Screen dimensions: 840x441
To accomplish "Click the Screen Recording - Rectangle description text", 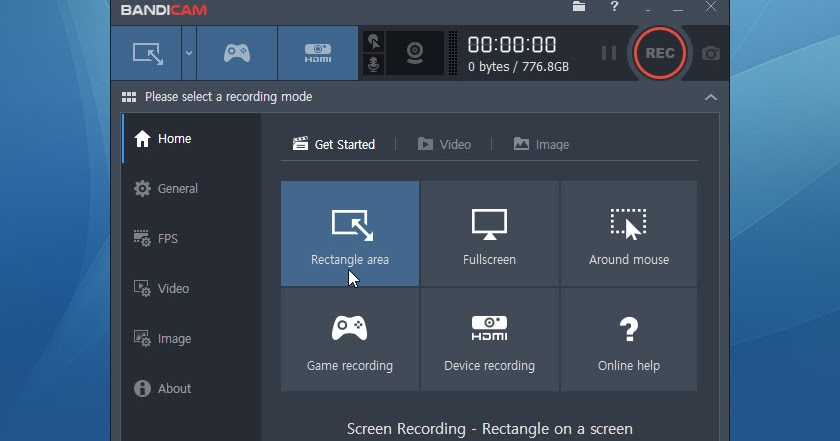I will (489, 429).
